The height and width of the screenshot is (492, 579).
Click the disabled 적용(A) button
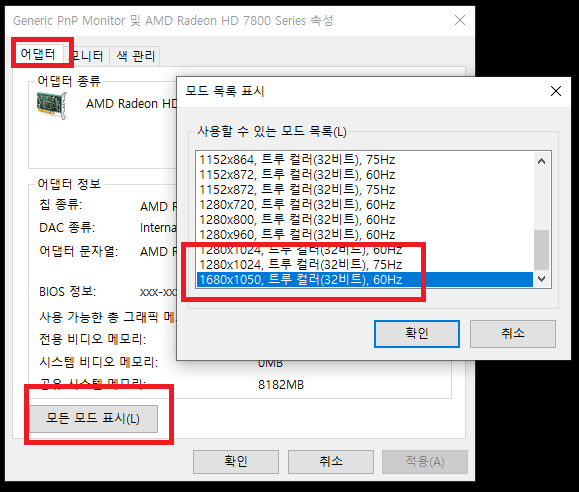(425, 461)
